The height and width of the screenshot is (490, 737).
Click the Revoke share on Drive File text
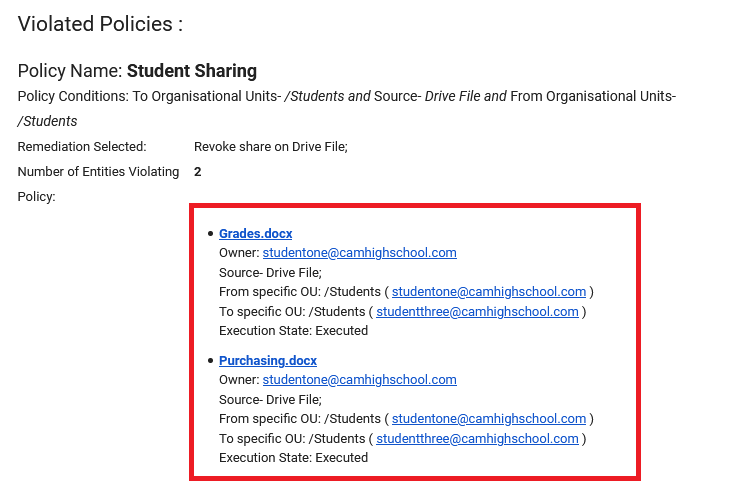[x=270, y=147]
